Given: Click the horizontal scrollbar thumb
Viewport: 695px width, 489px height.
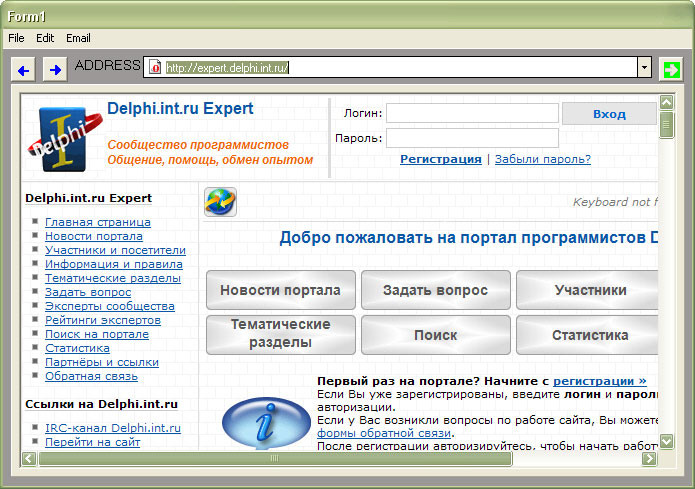Looking at the screenshot, I should (x=275, y=458).
